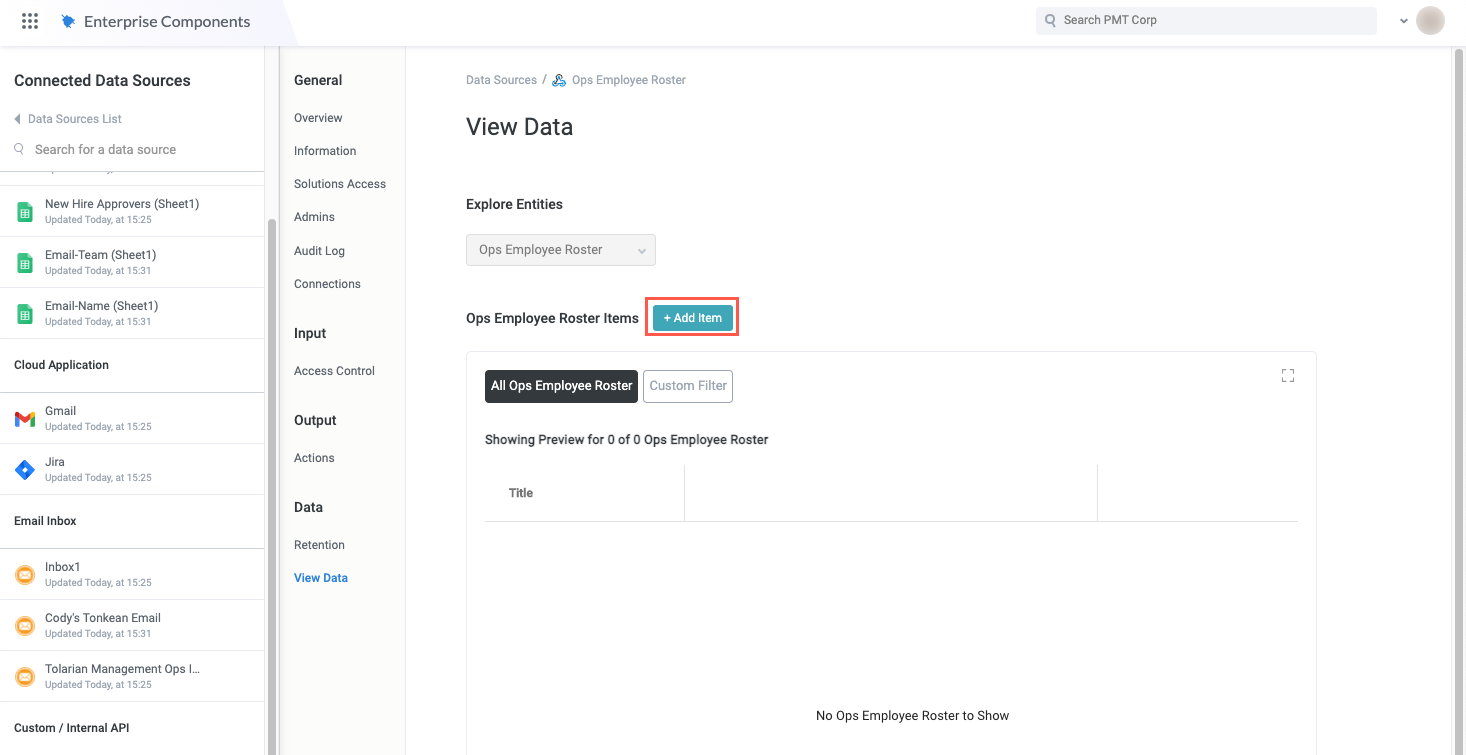
Task: Click the Email-Name sheet icon
Action: tap(25, 313)
